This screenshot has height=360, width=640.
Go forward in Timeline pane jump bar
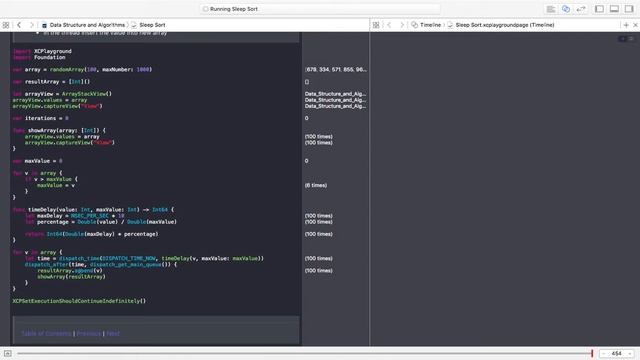402,25
